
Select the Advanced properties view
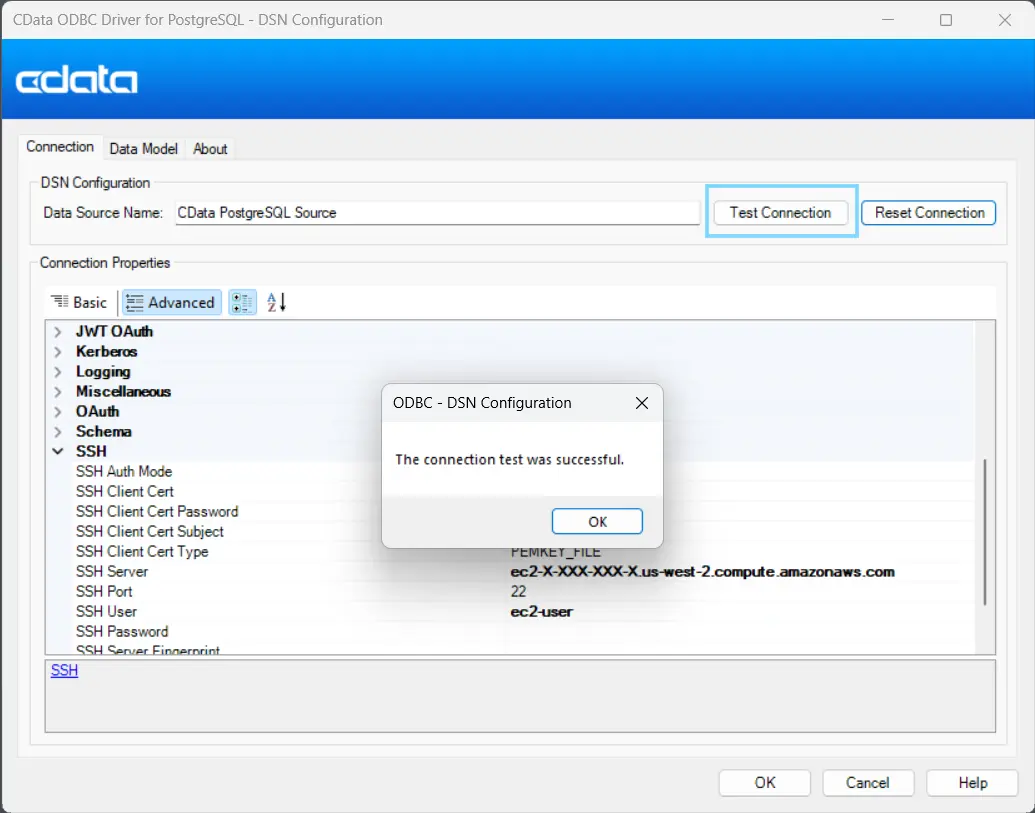tap(171, 302)
